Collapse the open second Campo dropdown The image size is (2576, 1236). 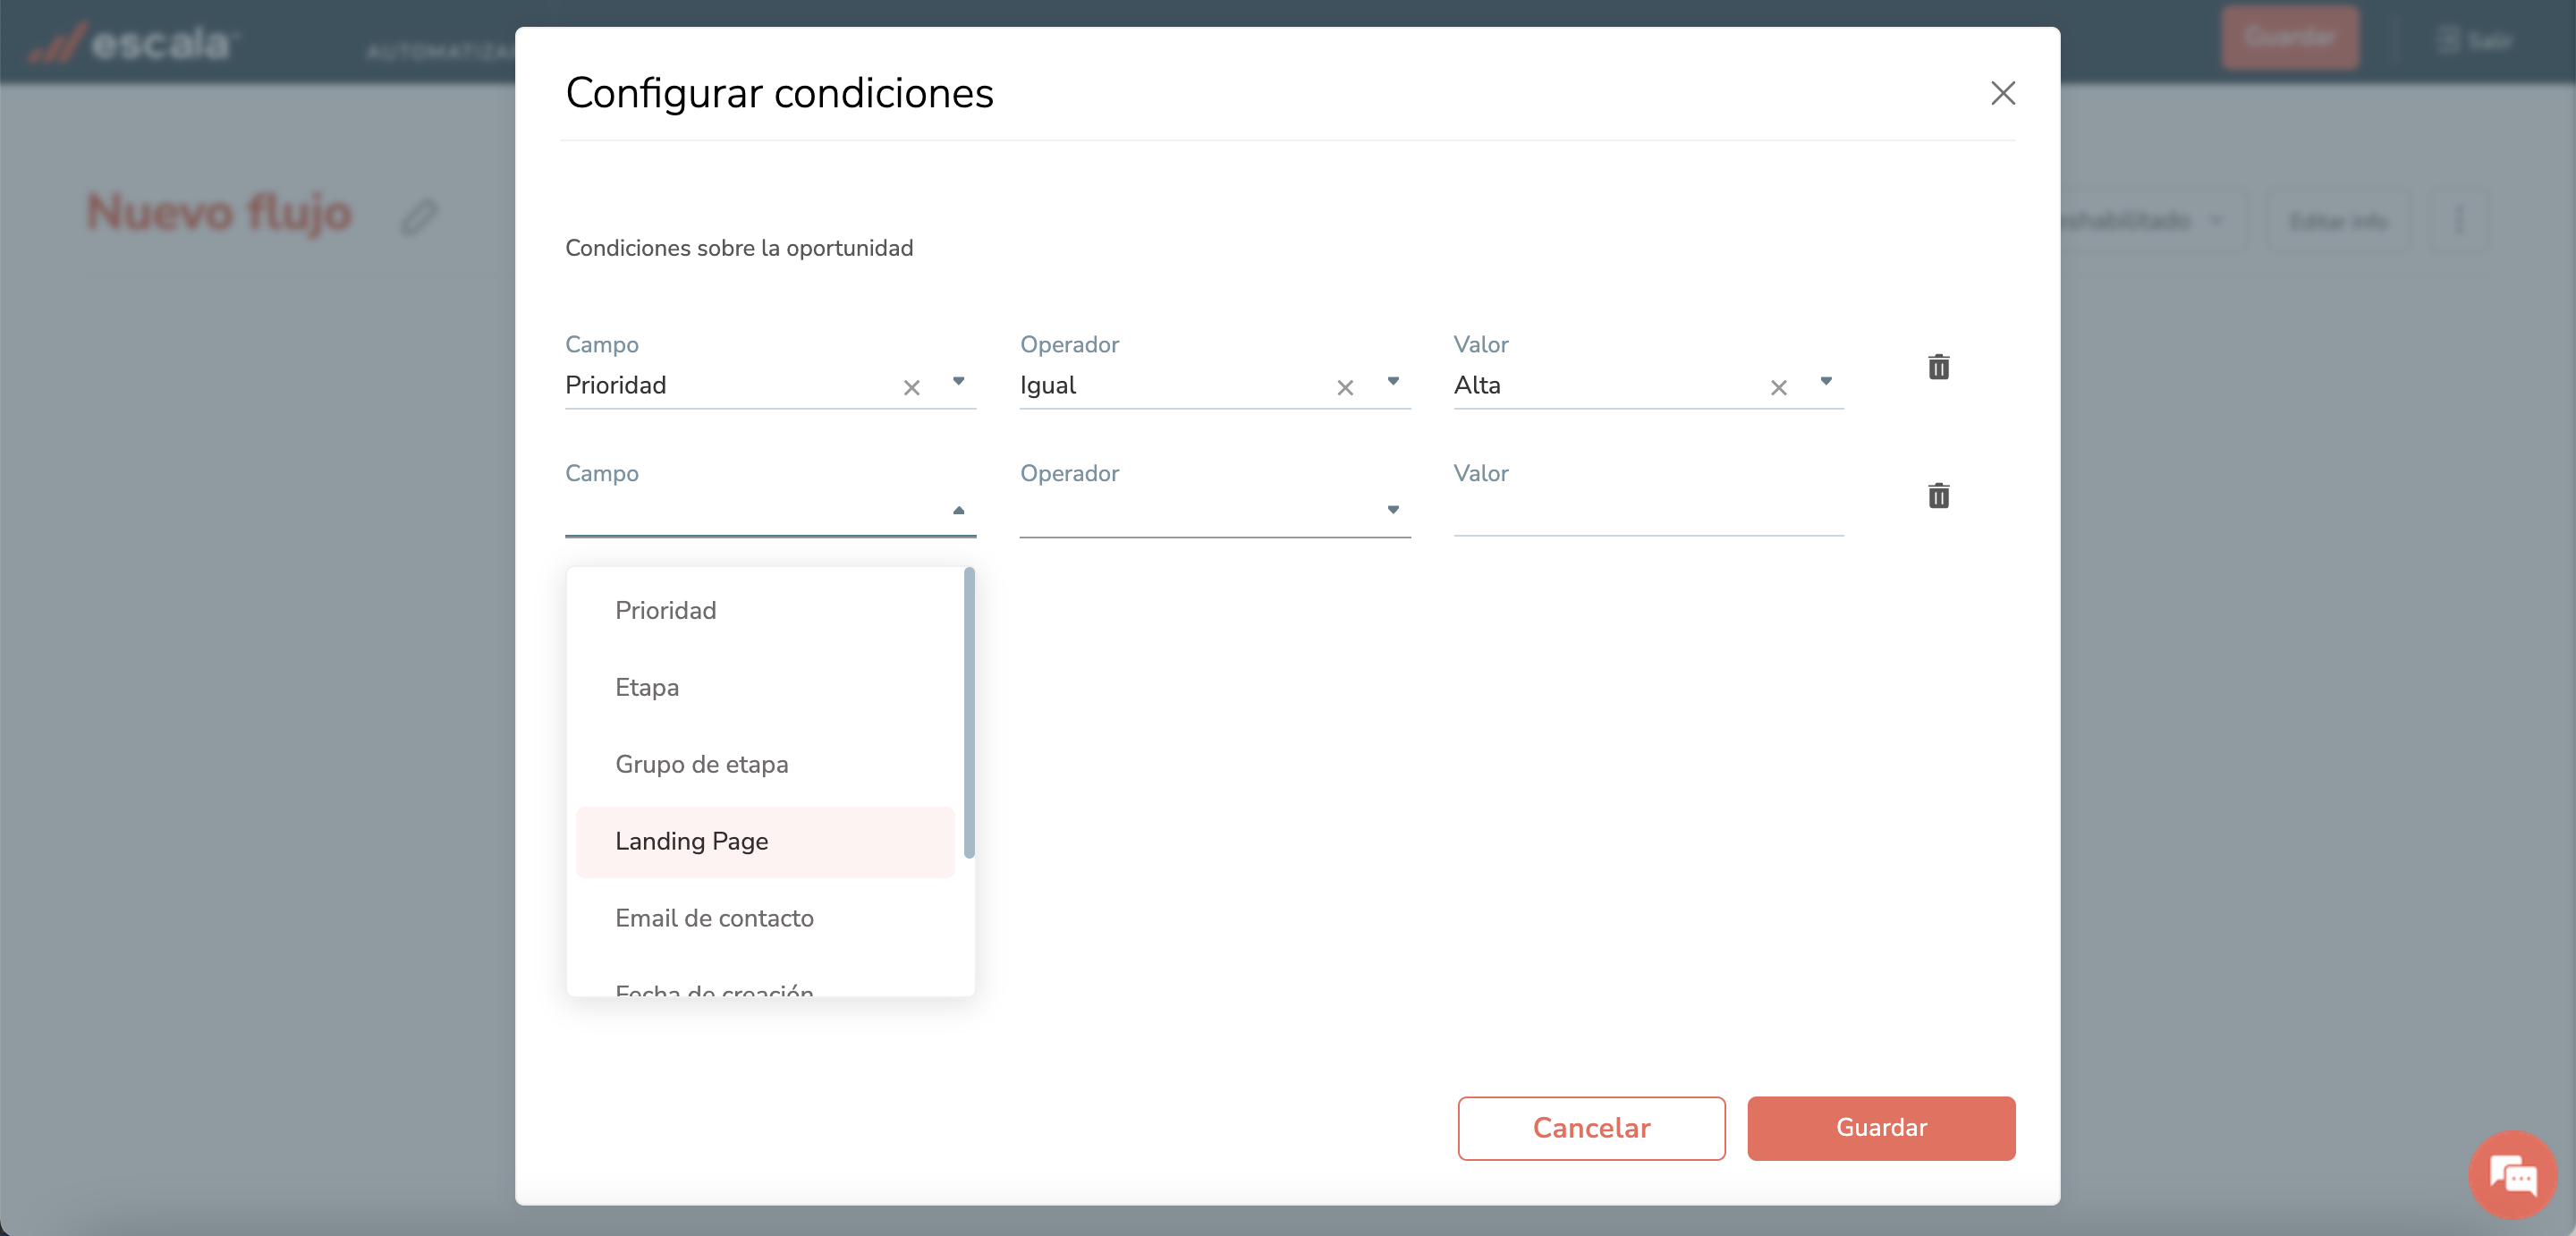958,510
